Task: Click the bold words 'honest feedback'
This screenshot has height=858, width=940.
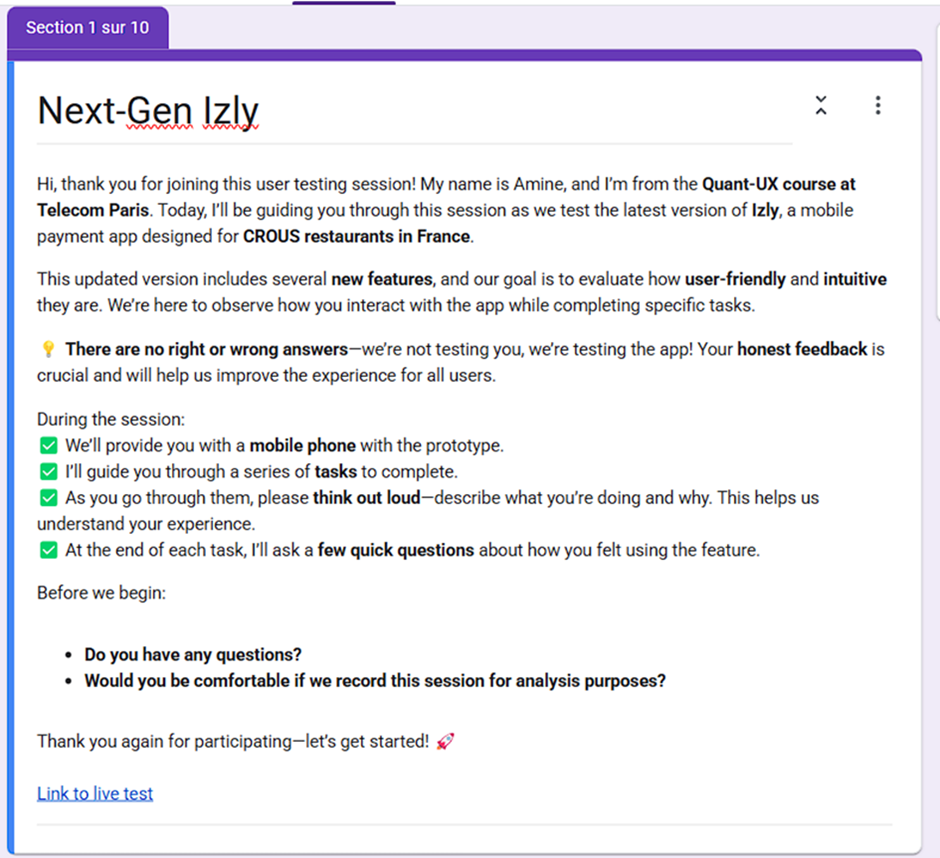Action: pyautogui.click(x=802, y=349)
